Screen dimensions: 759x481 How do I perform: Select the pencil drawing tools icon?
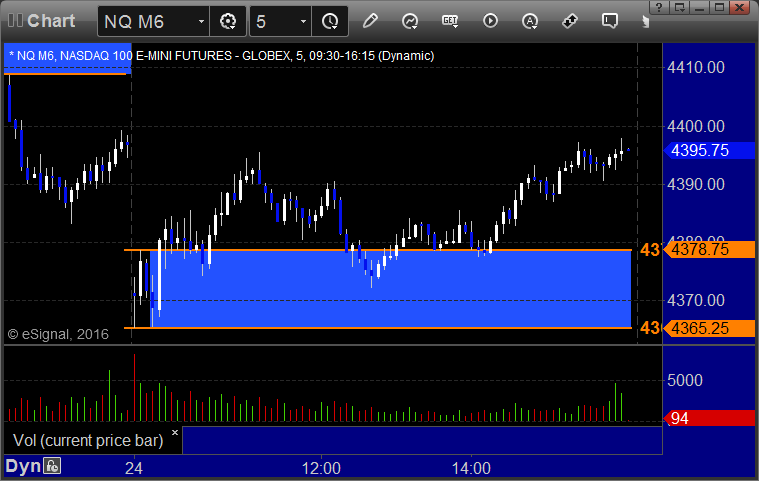pos(370,21)
